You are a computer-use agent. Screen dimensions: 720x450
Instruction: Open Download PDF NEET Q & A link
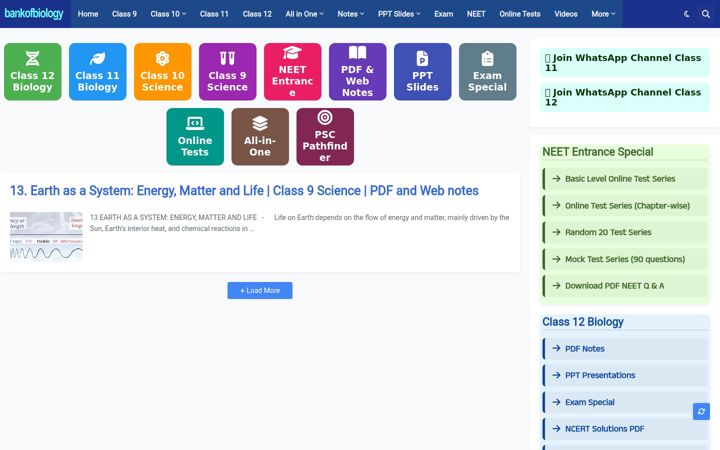point(624,286)
